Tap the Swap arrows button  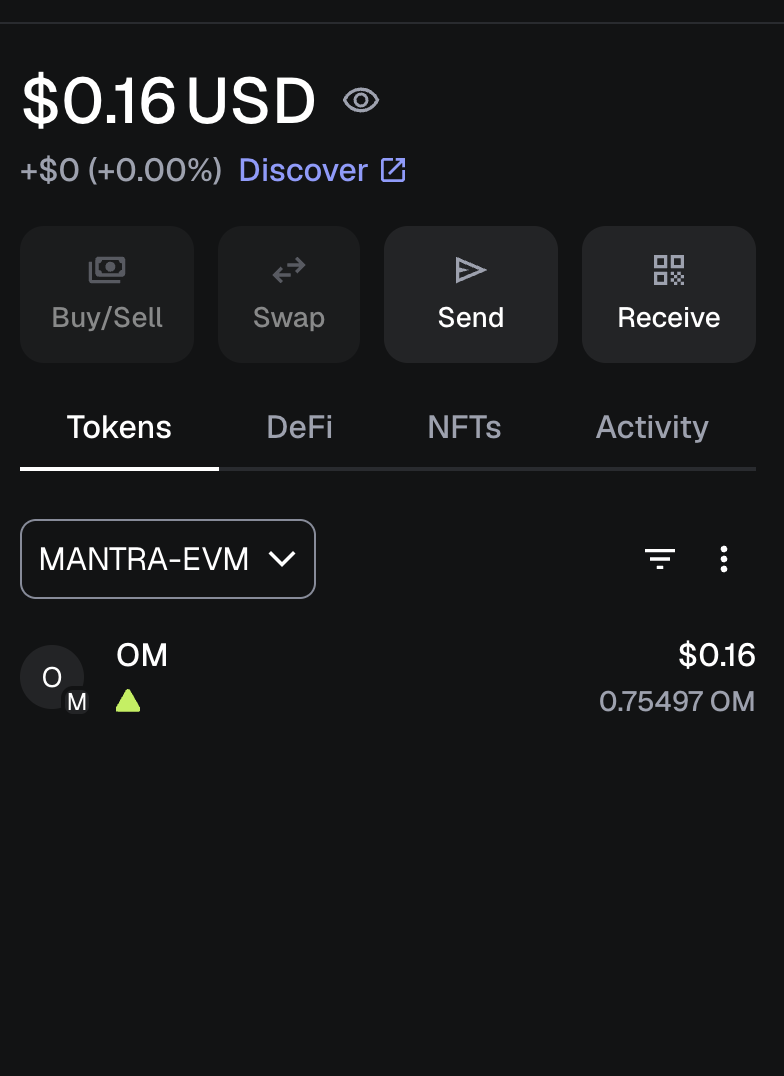289,294
